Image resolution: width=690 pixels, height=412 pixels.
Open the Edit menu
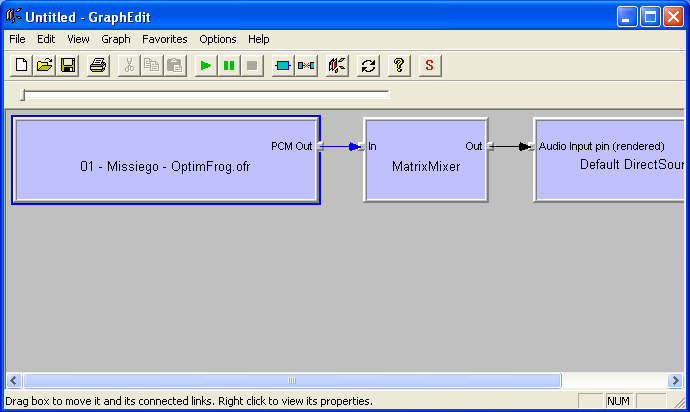click(46, 39)
